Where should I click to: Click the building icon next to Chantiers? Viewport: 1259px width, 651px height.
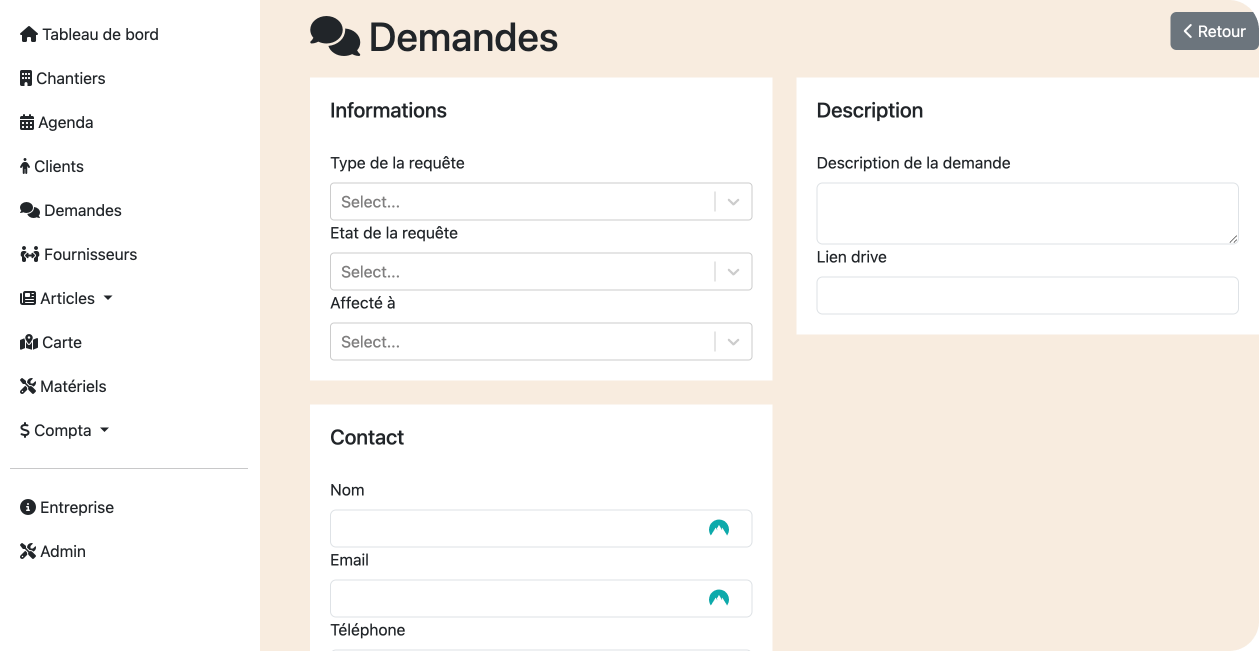(x=26, y=78)
